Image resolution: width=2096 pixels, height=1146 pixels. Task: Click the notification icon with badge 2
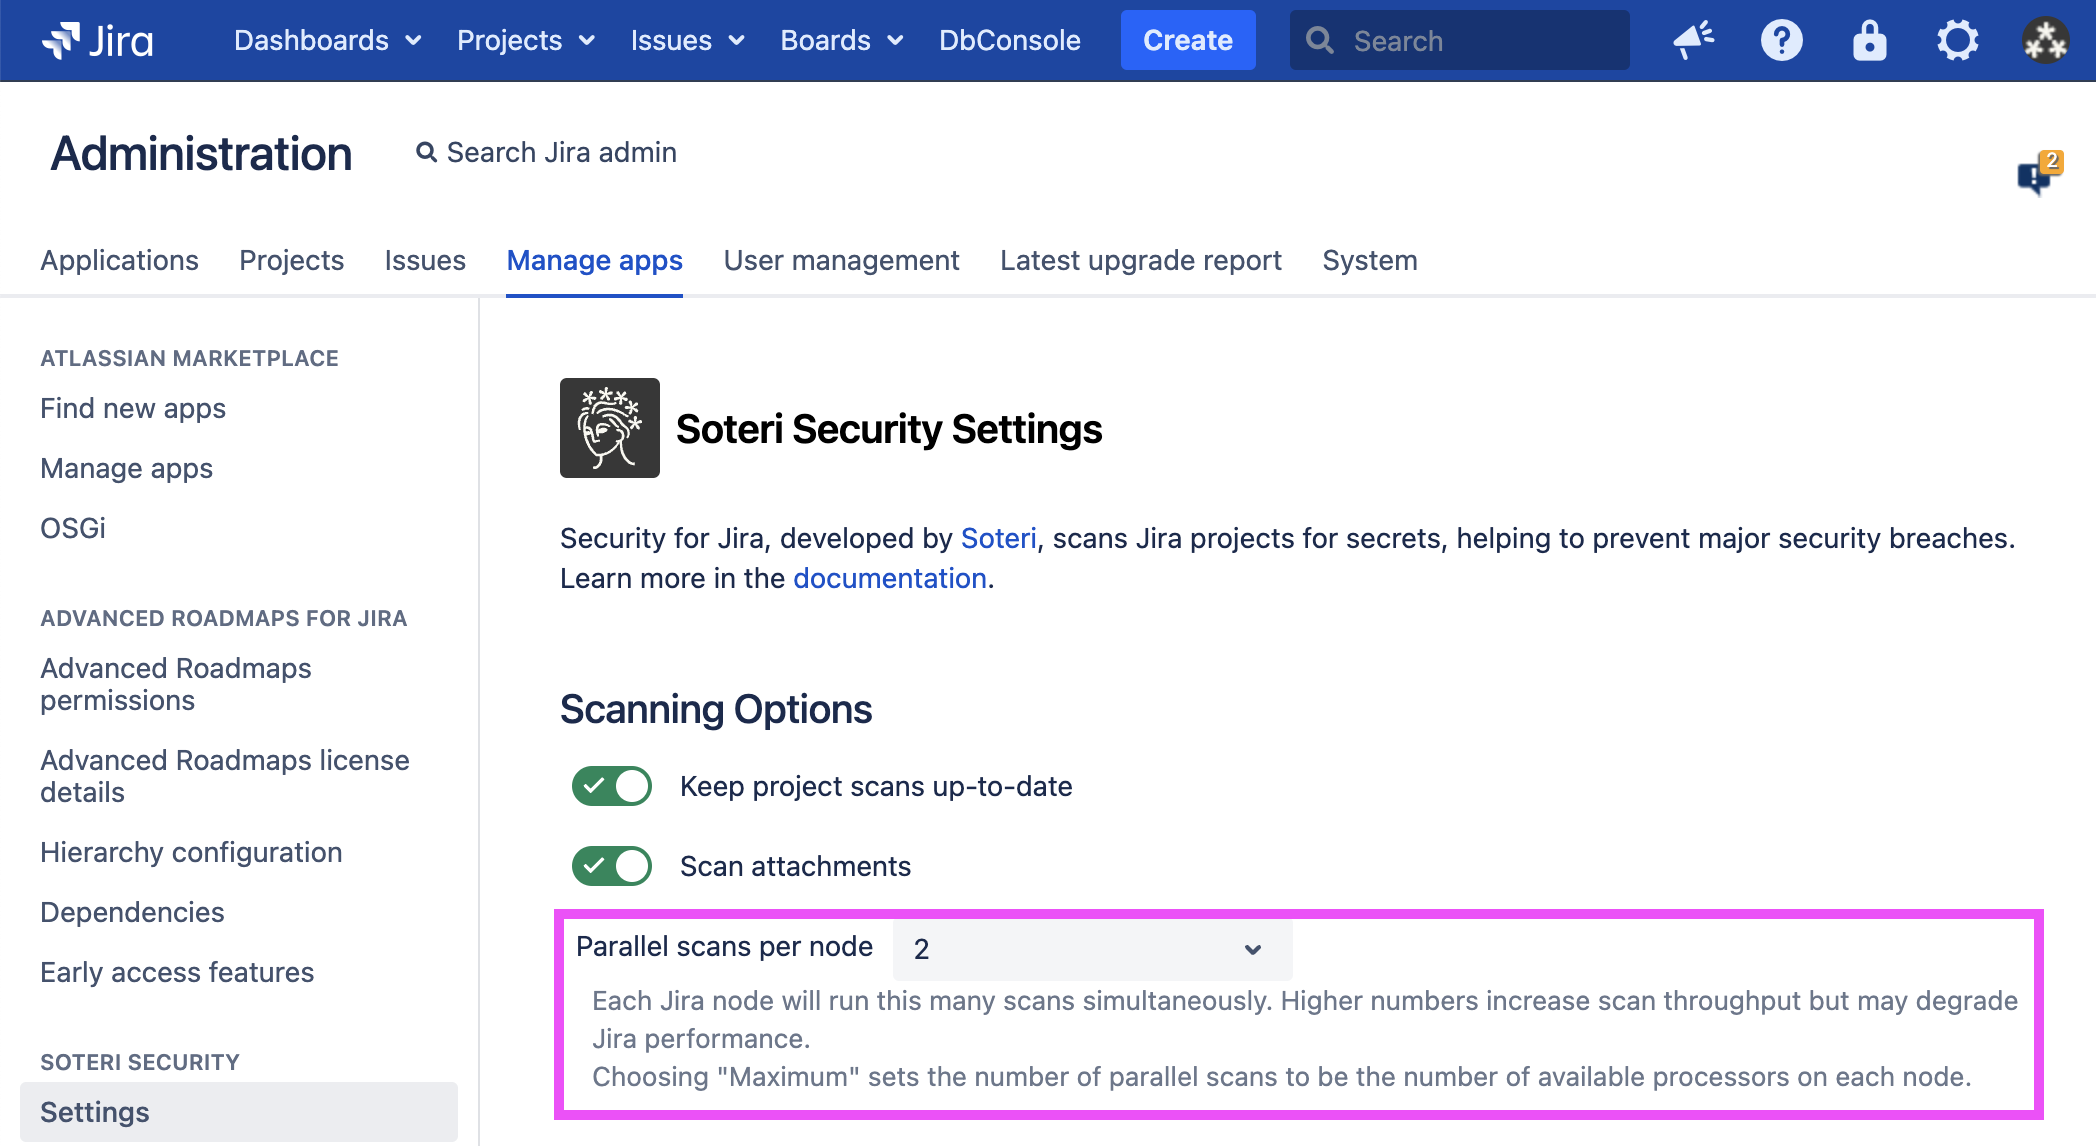pos(2038,176)
